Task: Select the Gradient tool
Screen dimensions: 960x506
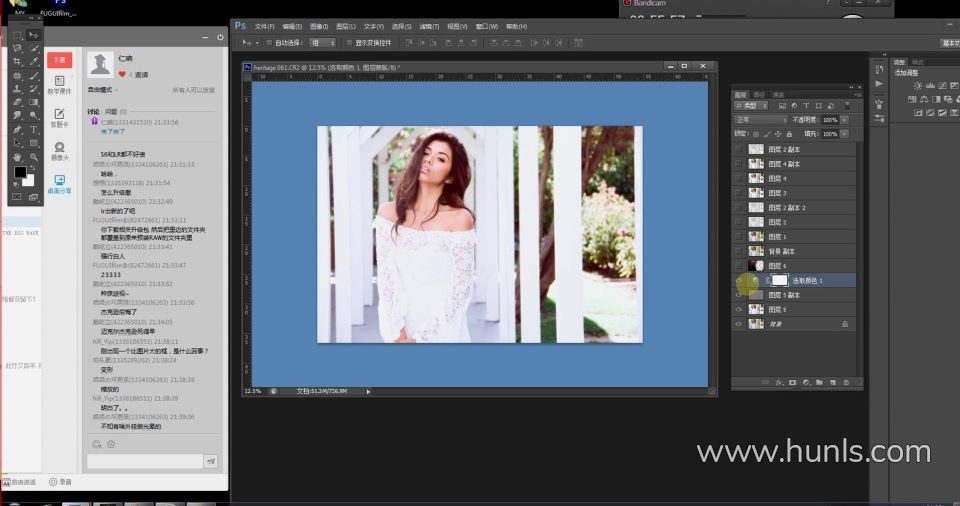Action: point(34,102)
